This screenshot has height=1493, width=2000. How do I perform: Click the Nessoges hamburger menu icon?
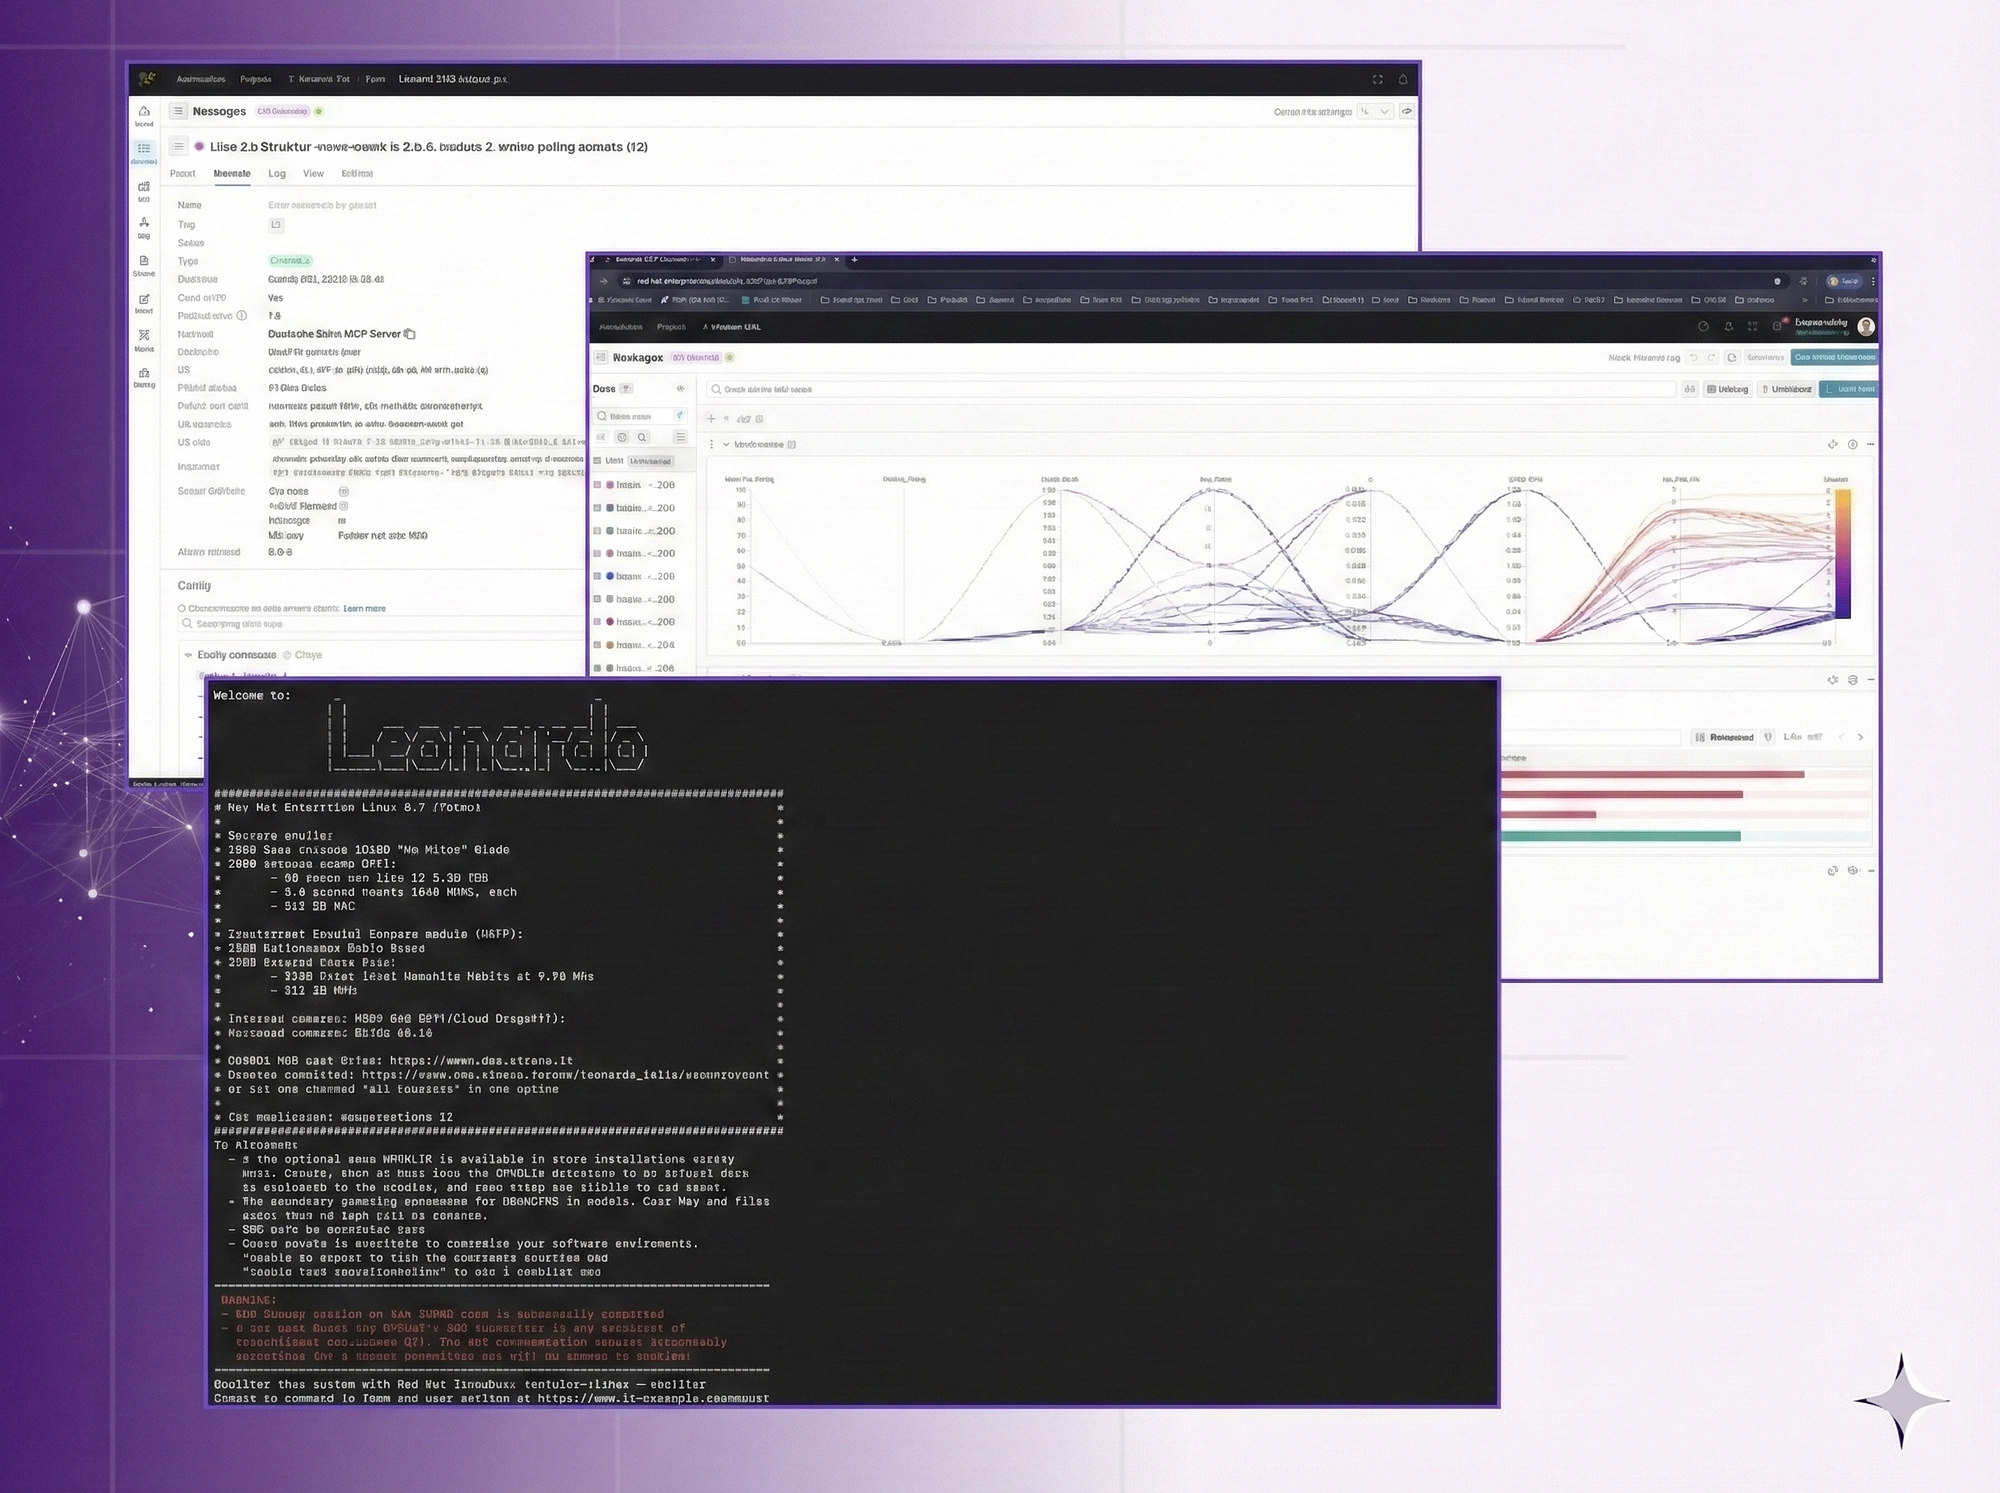178,111
